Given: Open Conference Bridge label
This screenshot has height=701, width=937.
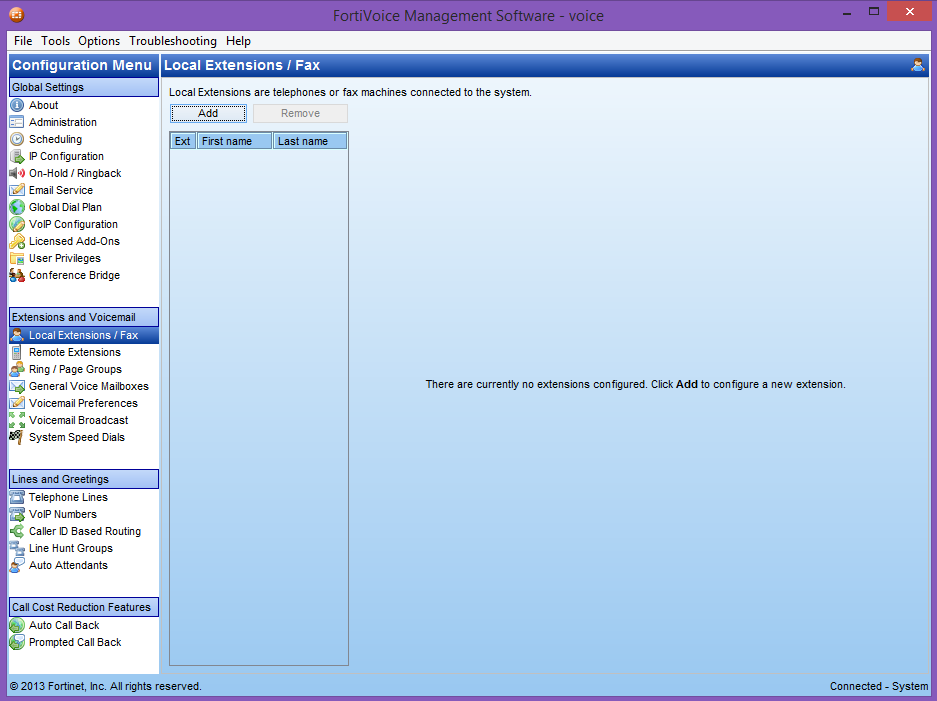Looking at the screenshot, I should point(75,275).
